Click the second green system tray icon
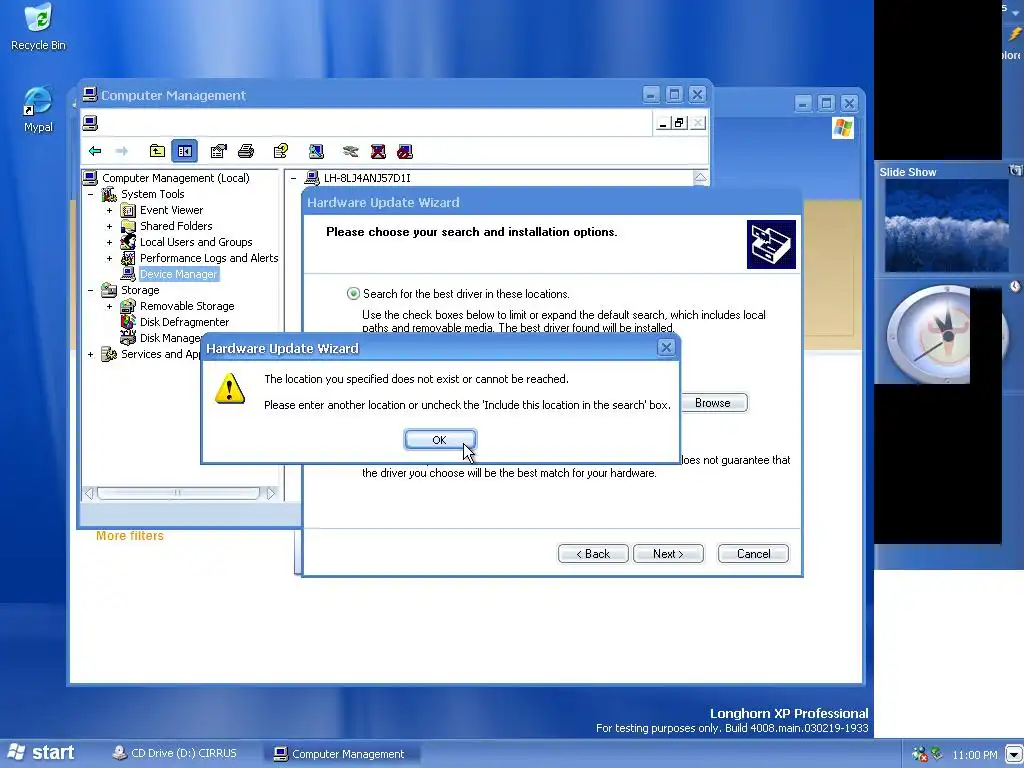 [936, 753]
